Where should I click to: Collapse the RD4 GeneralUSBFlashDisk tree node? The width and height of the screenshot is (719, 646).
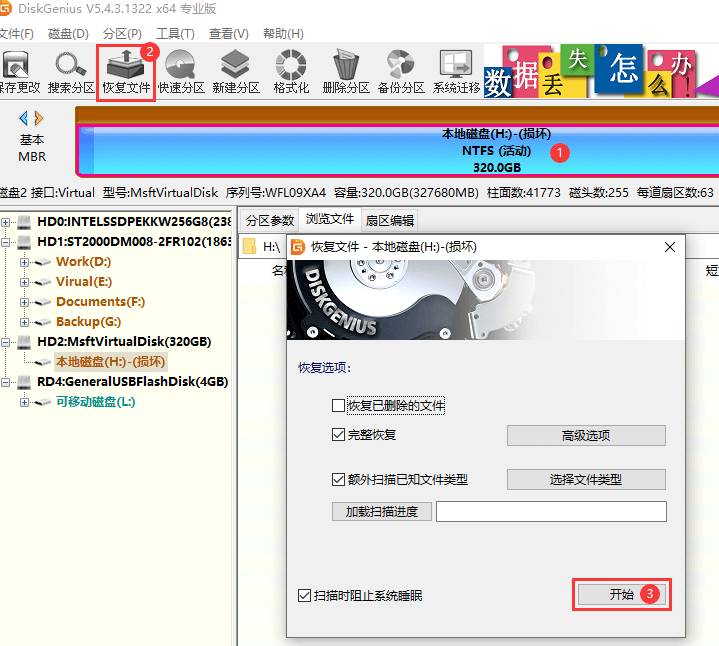click(6, 382)
